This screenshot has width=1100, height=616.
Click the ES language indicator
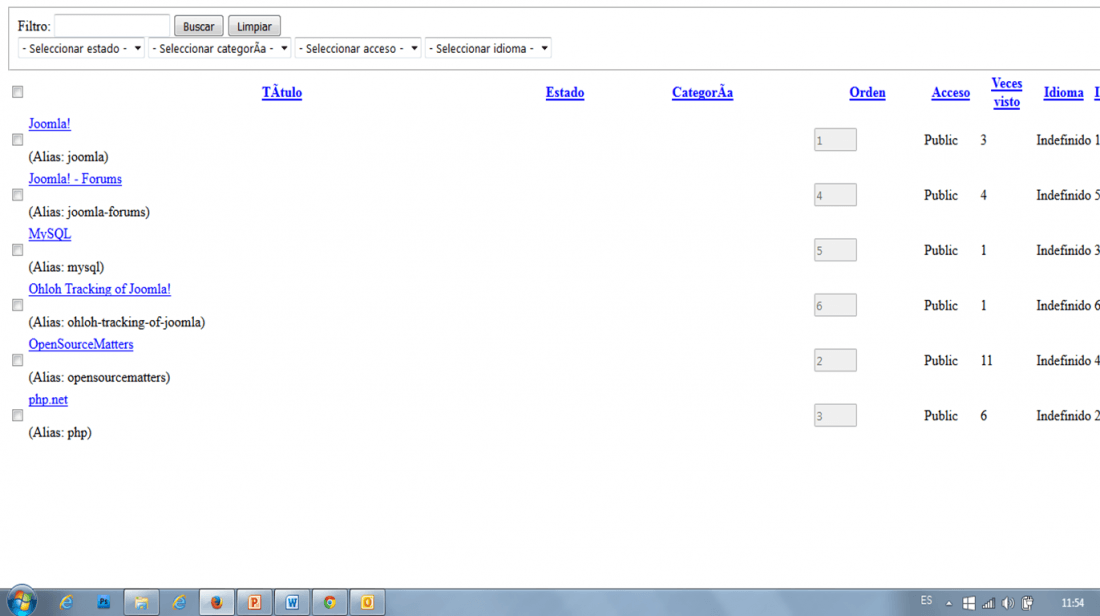click(x=926, y=601)
